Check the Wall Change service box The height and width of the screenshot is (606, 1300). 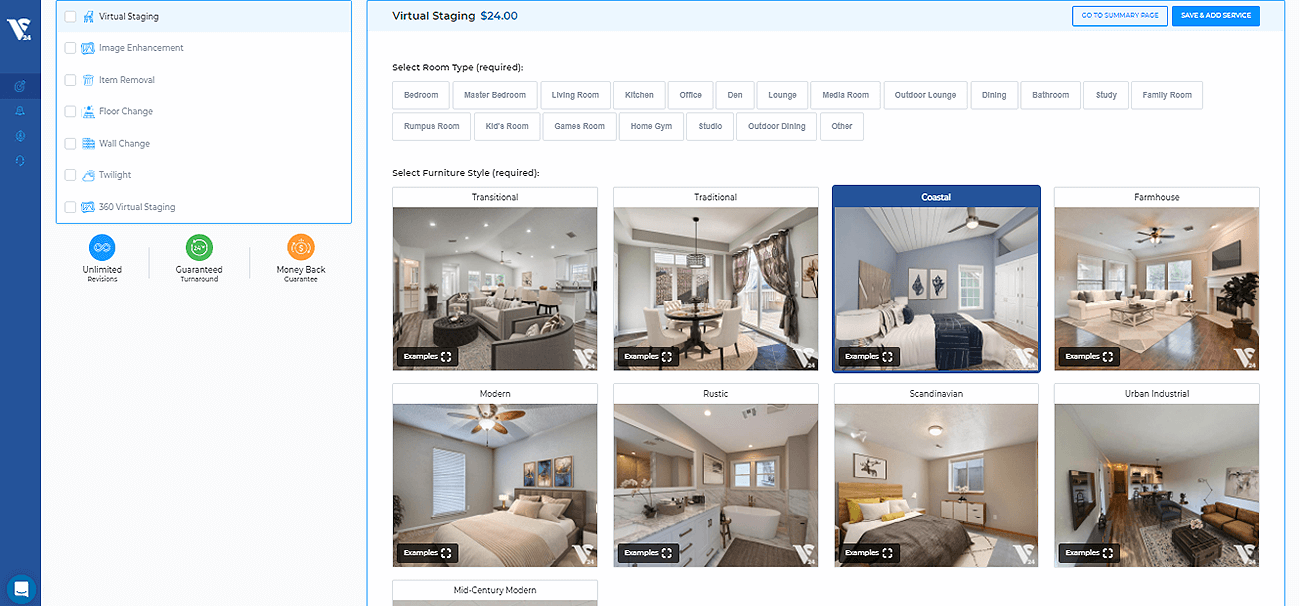(70, 143)
